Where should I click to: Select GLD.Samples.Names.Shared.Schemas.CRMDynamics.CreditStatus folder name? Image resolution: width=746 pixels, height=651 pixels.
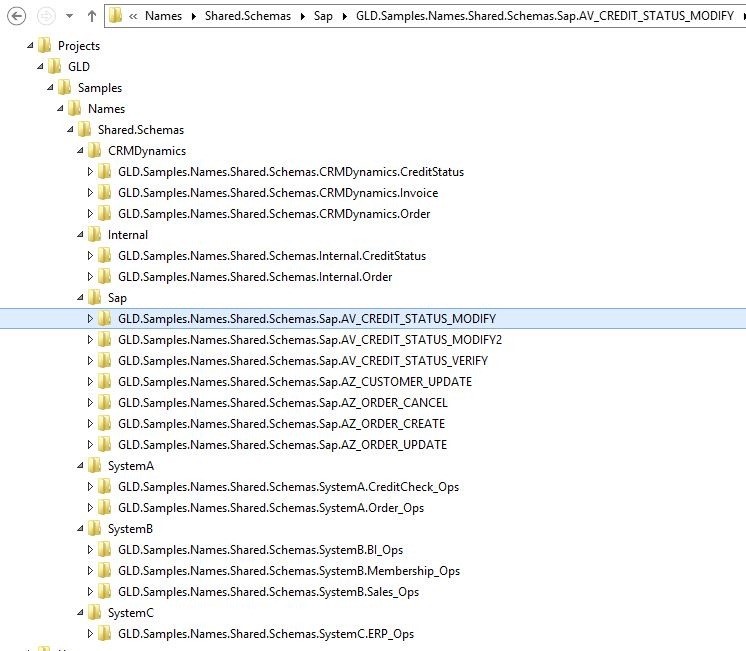coord(291,172)
